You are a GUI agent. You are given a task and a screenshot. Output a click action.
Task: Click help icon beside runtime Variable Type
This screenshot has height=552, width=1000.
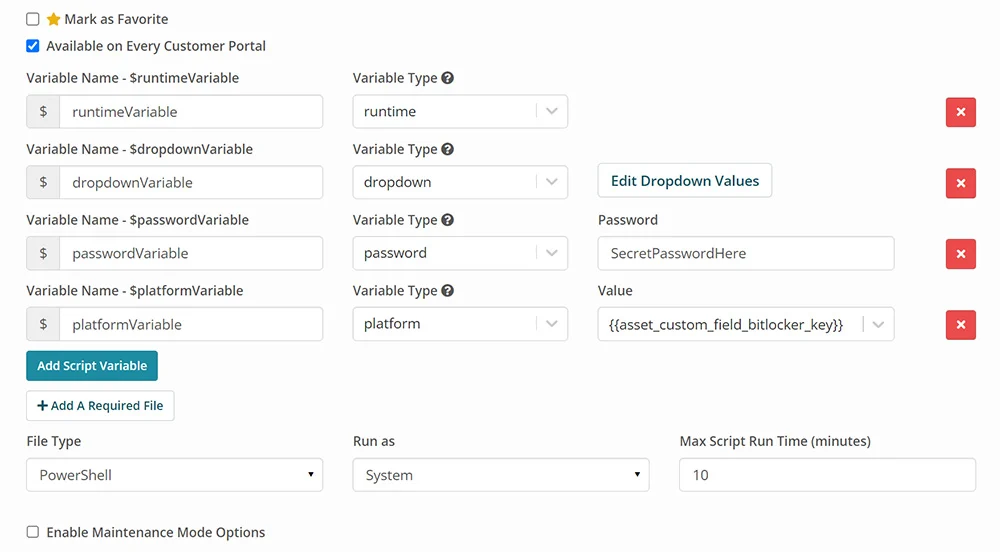(448, 78)
